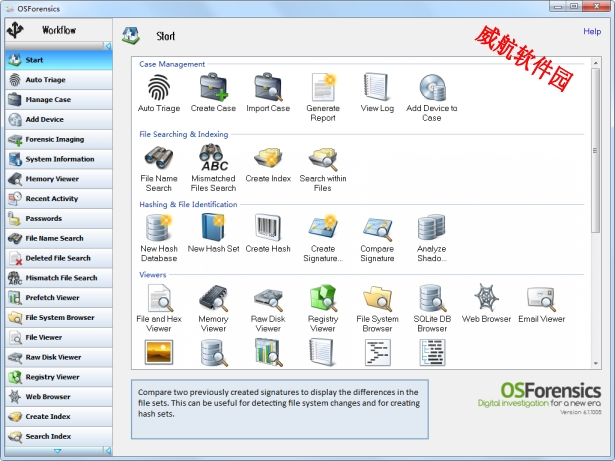Select Add Device to Case icon

[432, 87]
